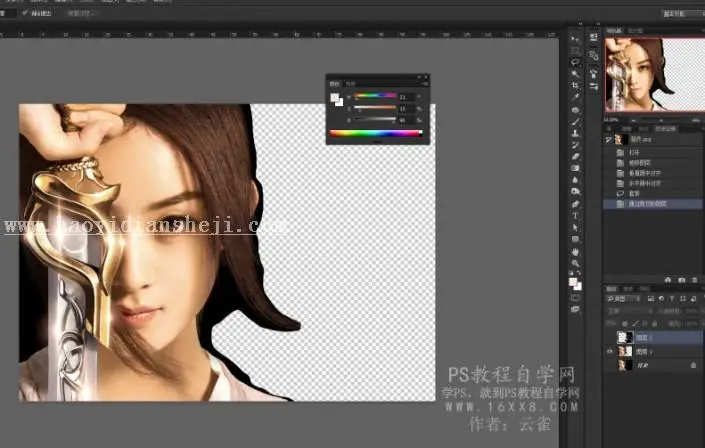Open the layer filter kind dropdown
This screenshot has width=705, height=448.
click(x=623, y=299)
